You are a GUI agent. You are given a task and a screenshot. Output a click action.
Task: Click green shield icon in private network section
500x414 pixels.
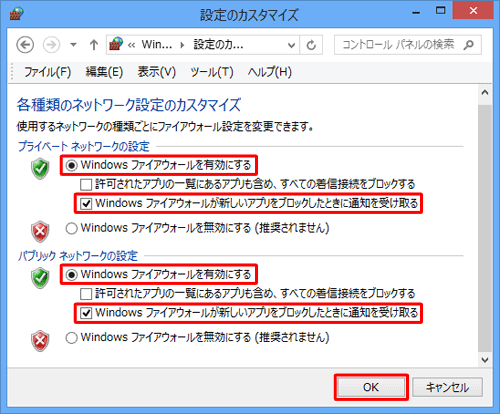(x=40, y=169)
